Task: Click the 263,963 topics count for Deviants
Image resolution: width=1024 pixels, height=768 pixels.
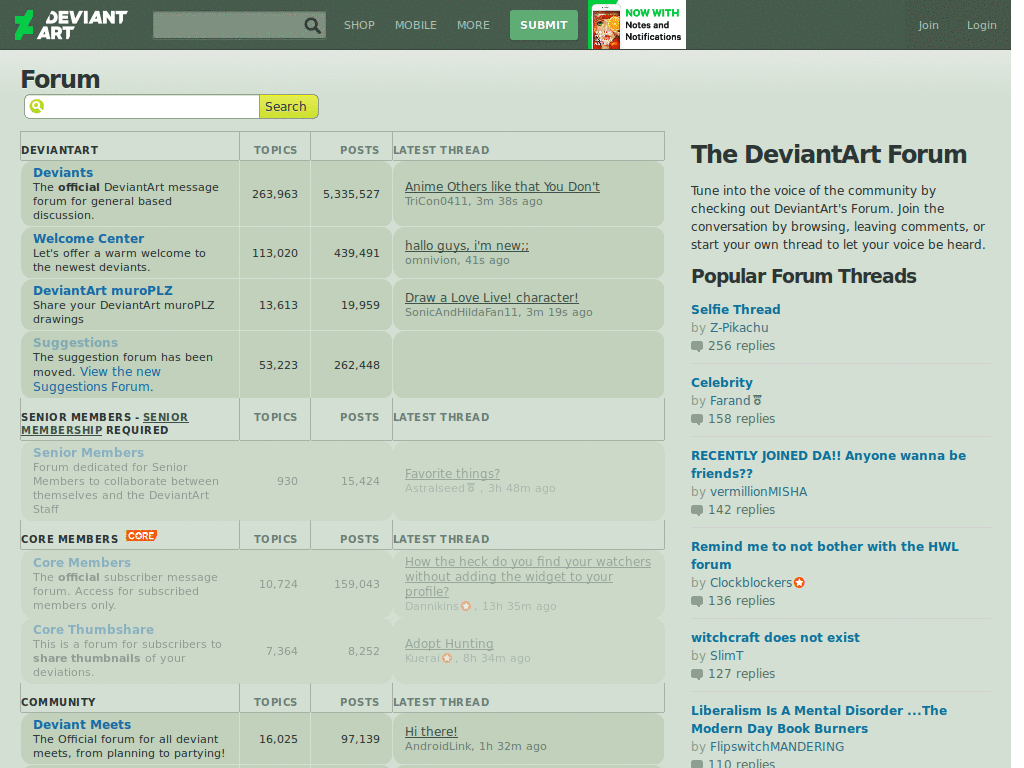Action: tap(275, 194)
